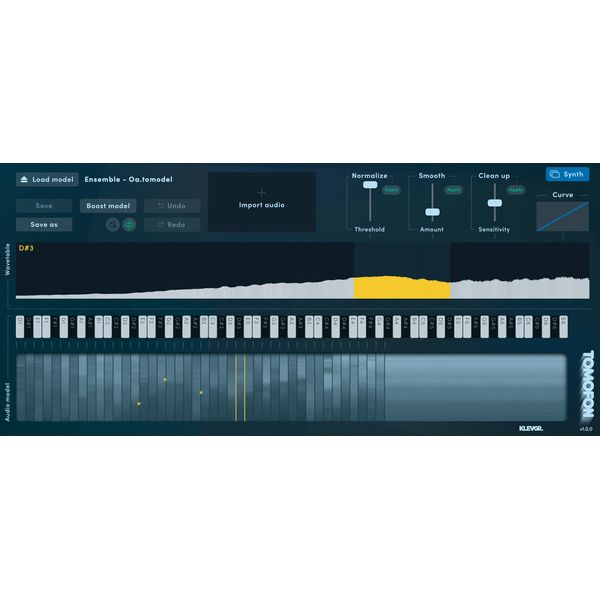Click the A1 piano key
Viewport: 600px width, 600px height.
pos(81,327)
